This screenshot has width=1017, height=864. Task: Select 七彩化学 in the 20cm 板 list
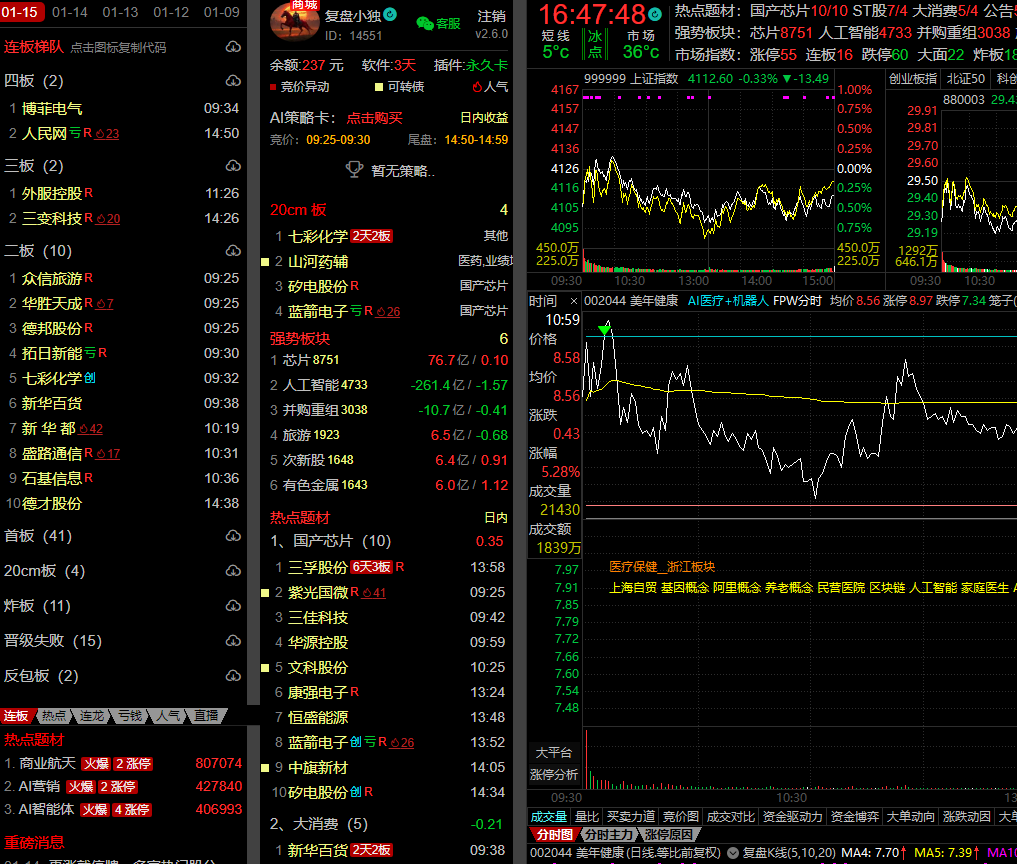[318, 237]
